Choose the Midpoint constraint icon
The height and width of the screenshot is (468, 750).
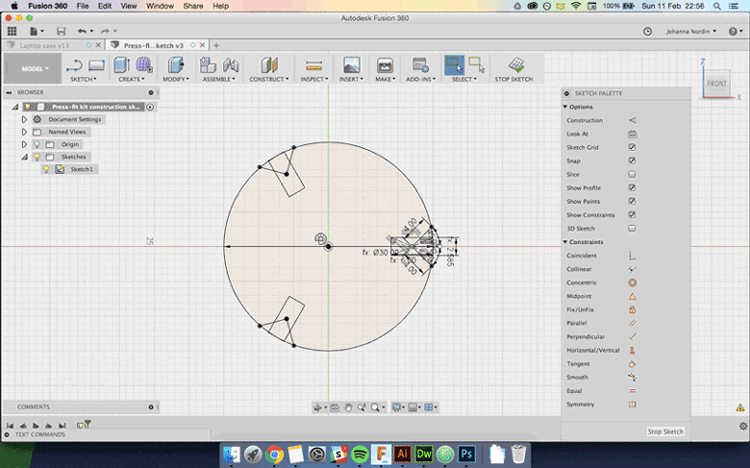[632, 296]
